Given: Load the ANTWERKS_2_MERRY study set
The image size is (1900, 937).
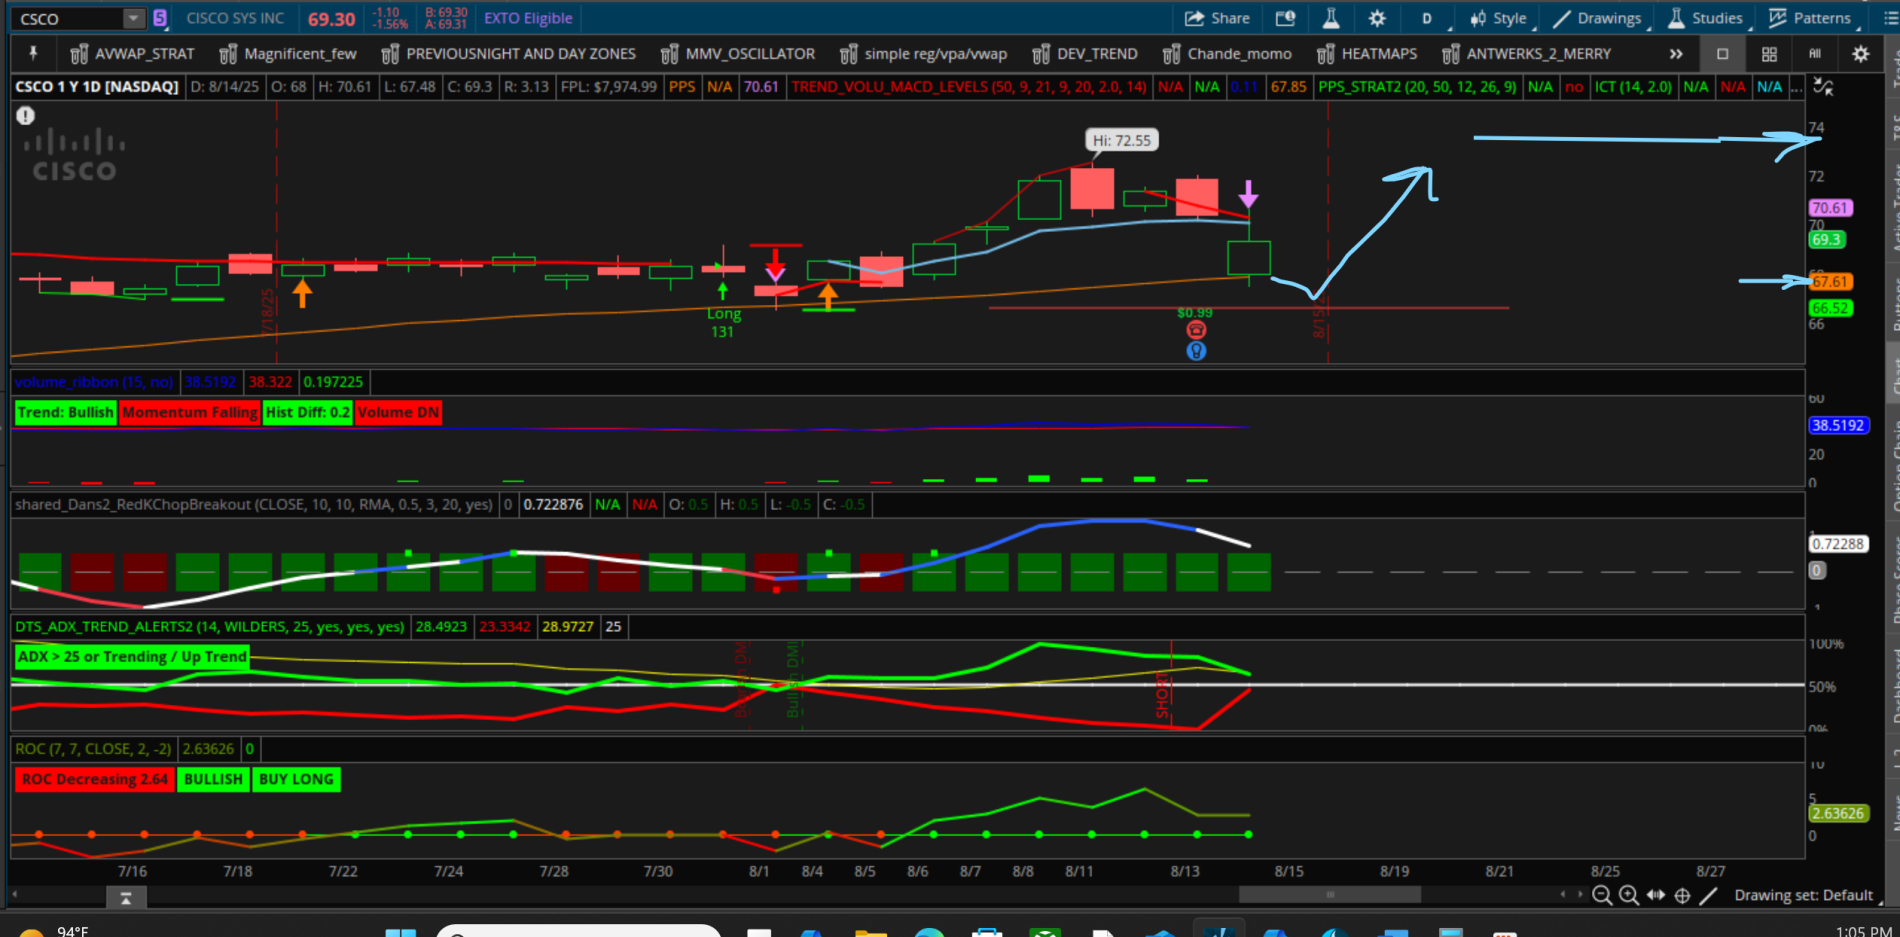Looking at the screenshot, I should pyautogui.click(x=1526, y=54).
